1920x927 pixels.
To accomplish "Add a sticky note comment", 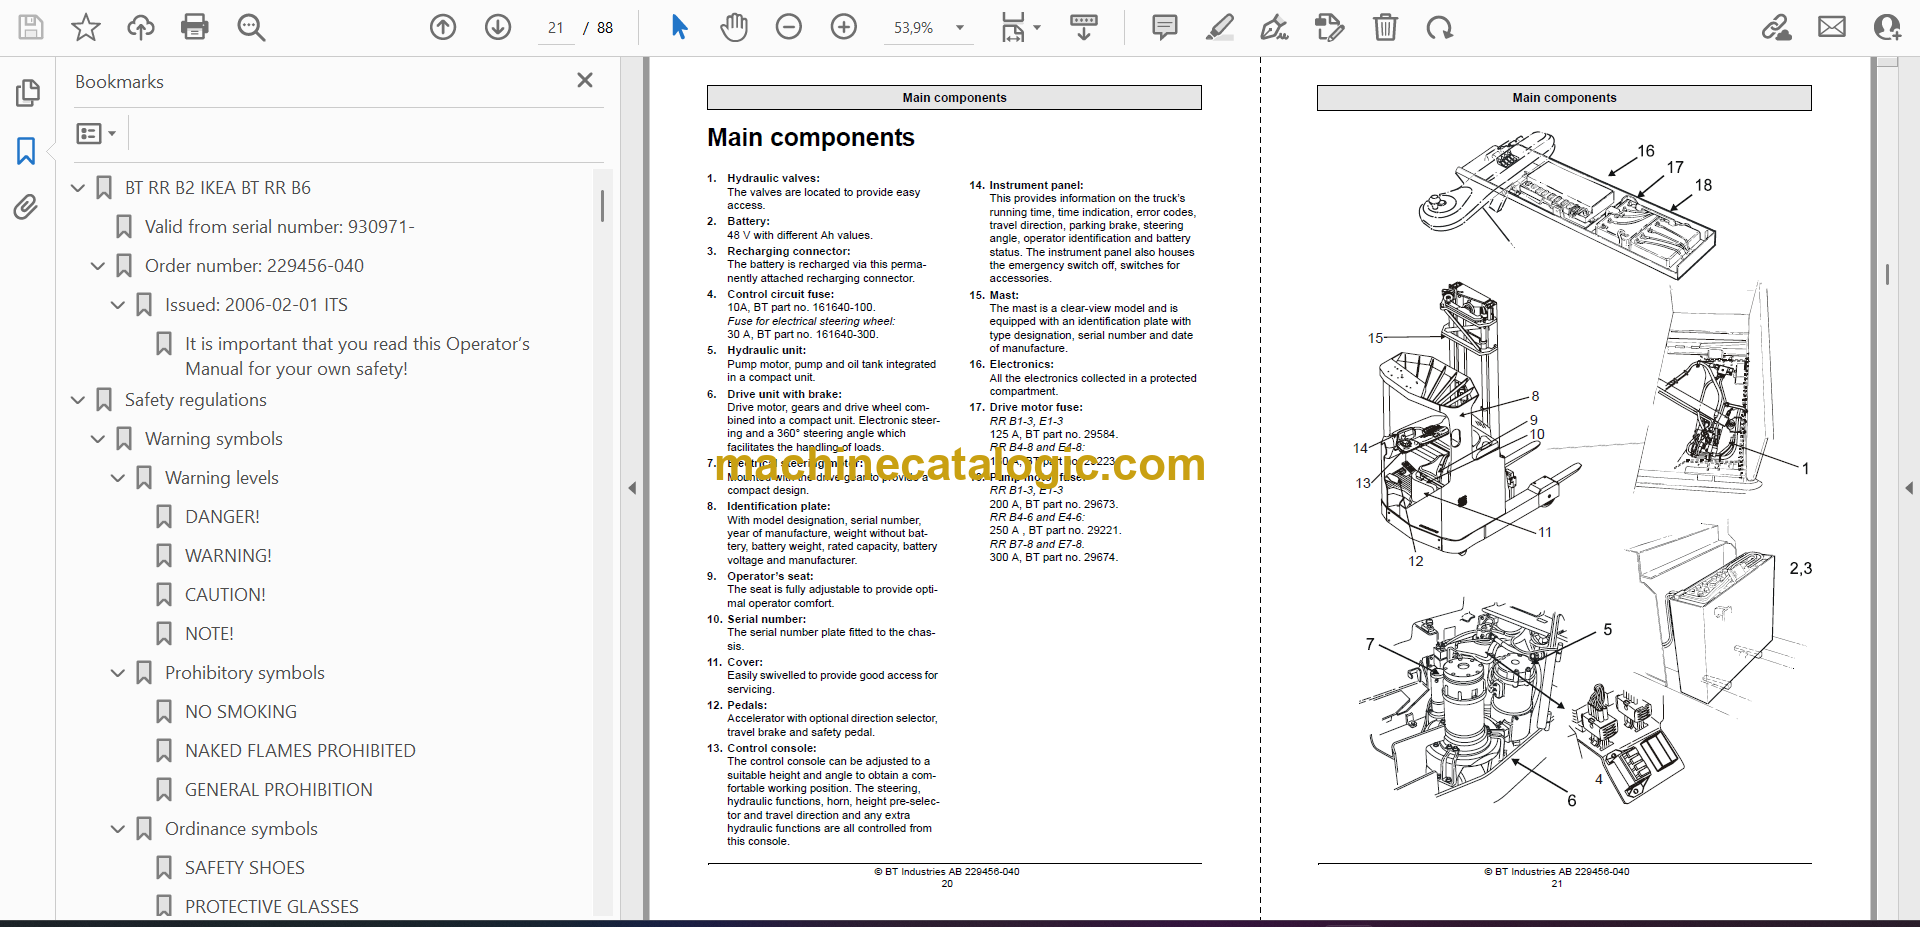I will pyautogui.click(x=1165, y=27).
